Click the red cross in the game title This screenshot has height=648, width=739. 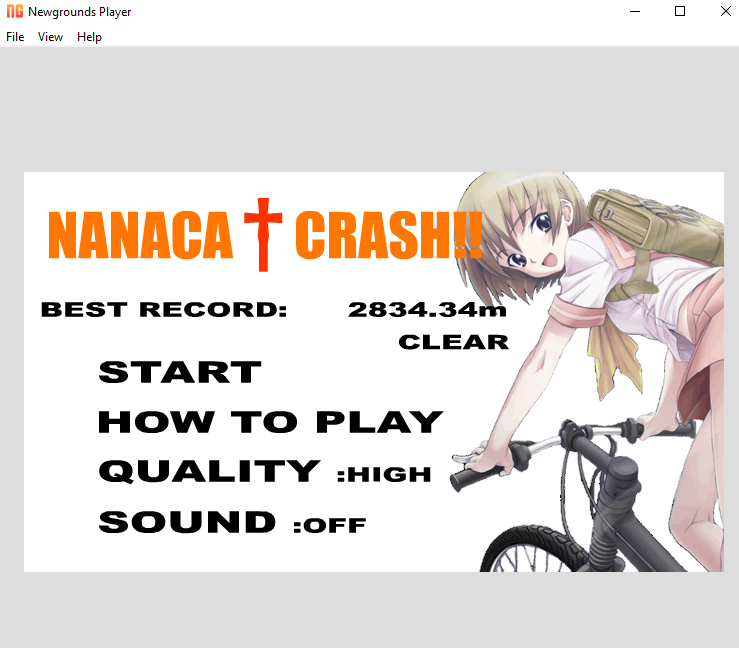tap(263, 234)
